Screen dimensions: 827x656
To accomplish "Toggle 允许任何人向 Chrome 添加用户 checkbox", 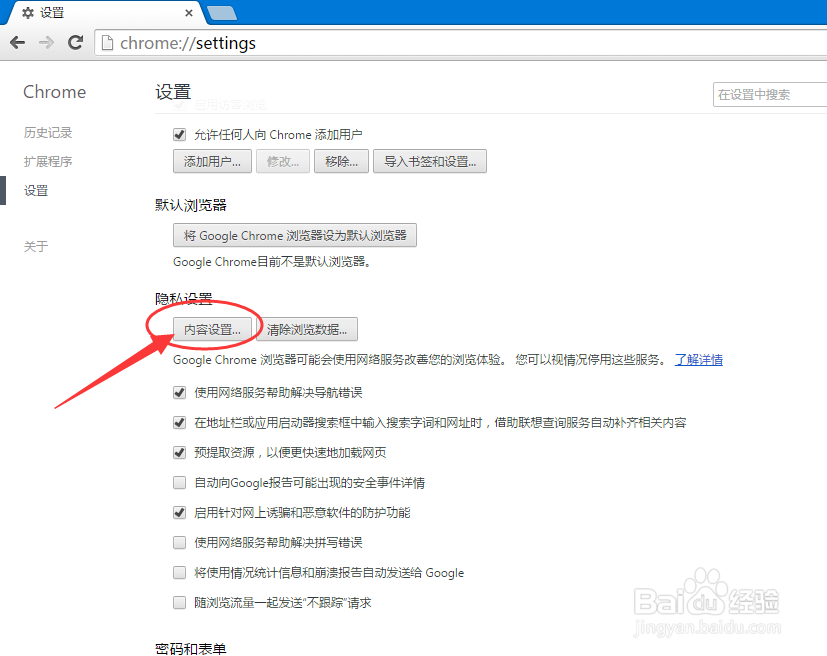I will point(179,134).
